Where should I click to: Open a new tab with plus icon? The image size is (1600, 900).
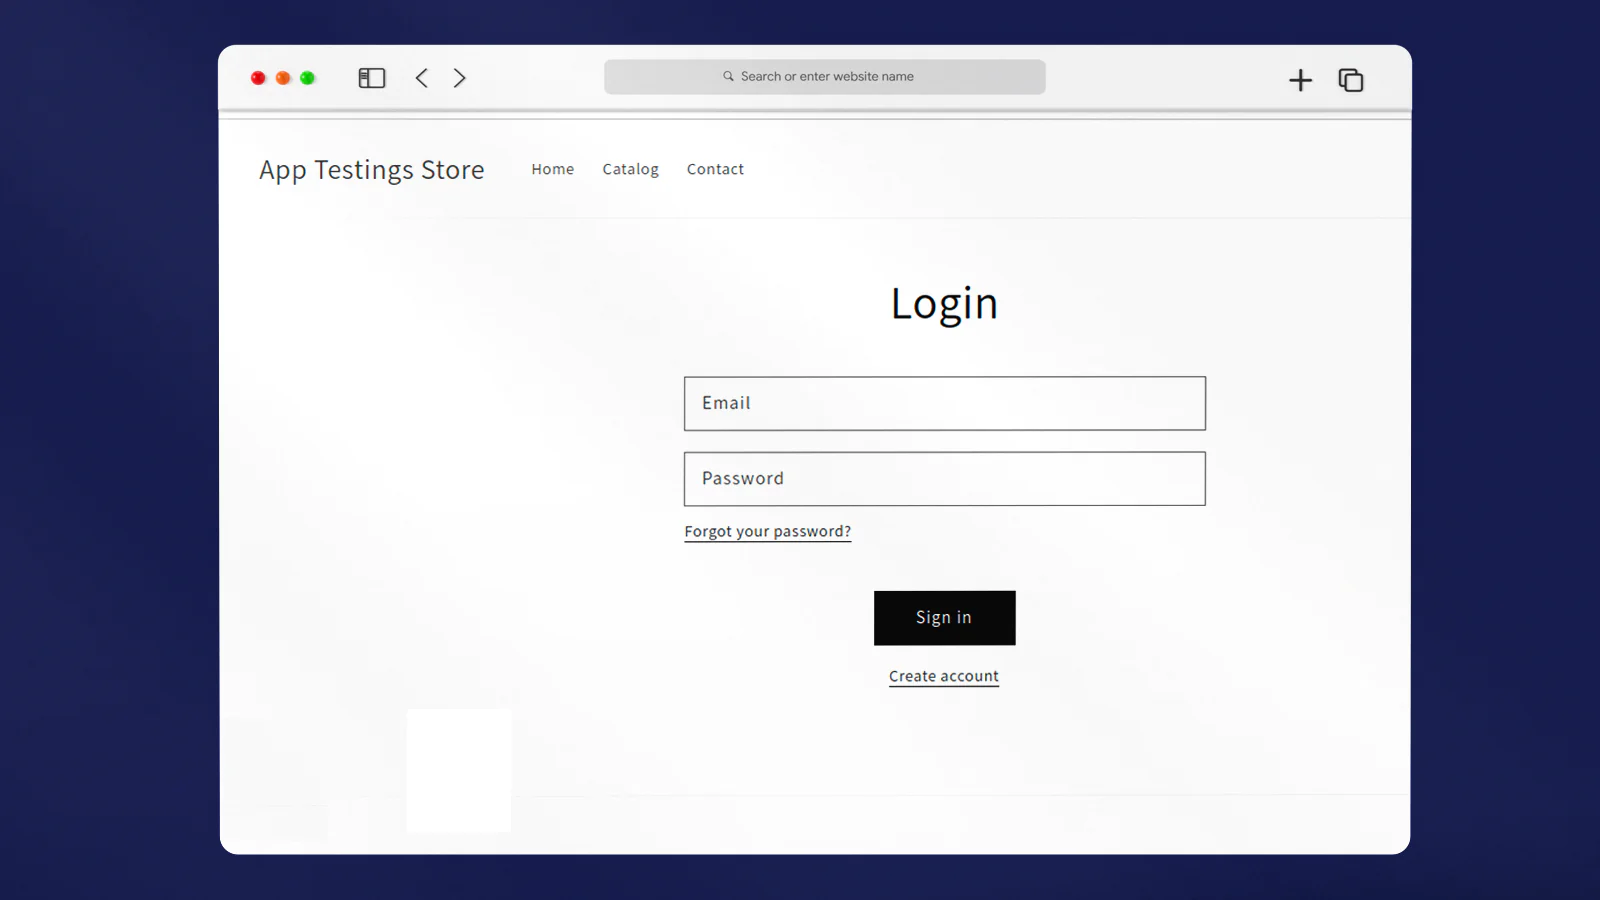point(1300,80)
